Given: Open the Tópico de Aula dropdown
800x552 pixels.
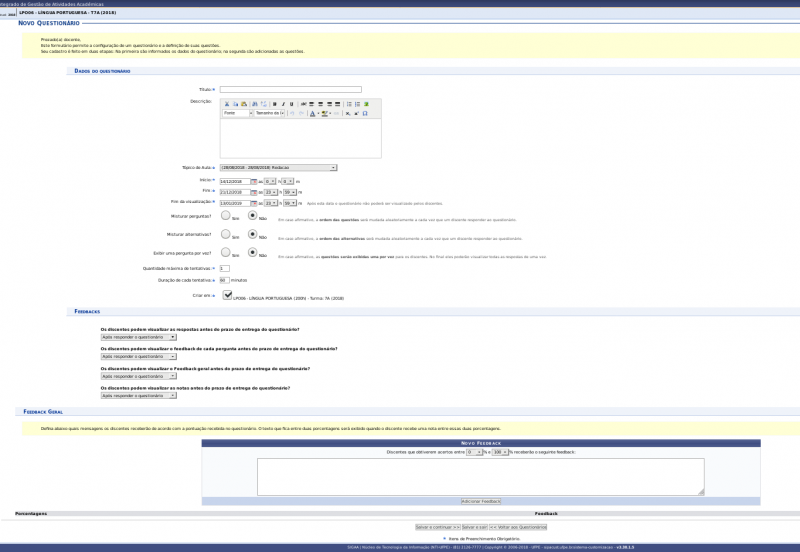Looking at the screenshot, I should tap(285, 168).
